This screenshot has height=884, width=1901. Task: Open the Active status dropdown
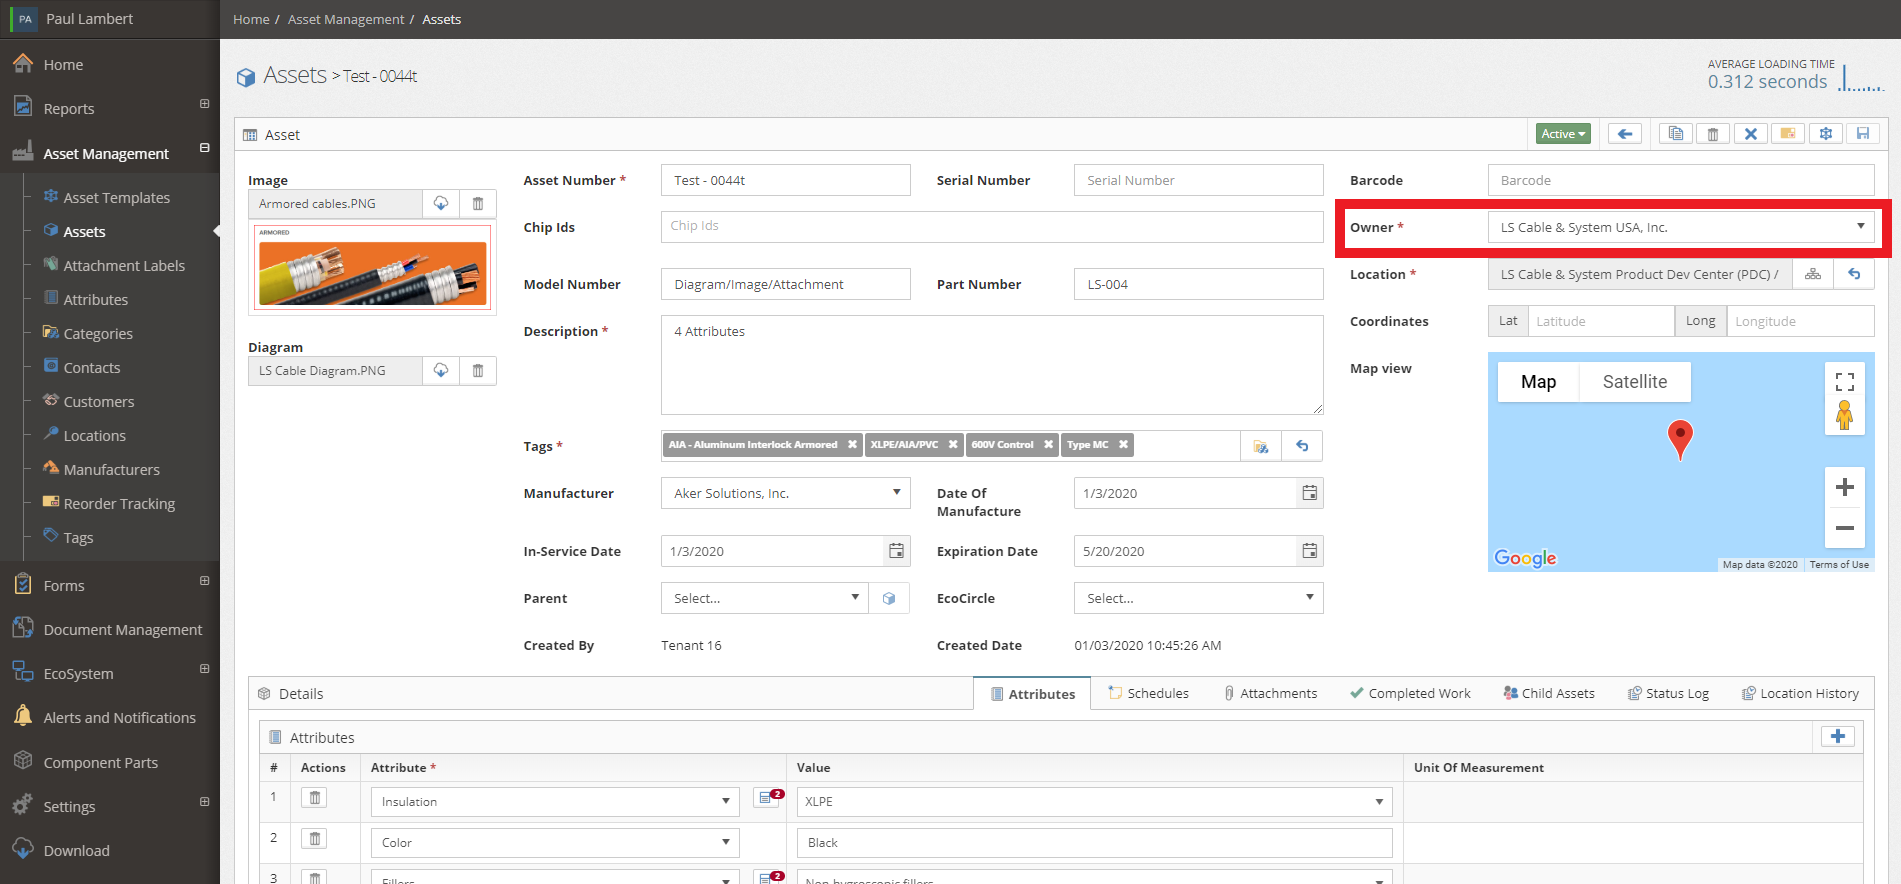pyautogui.click(x=1563, y=134)
